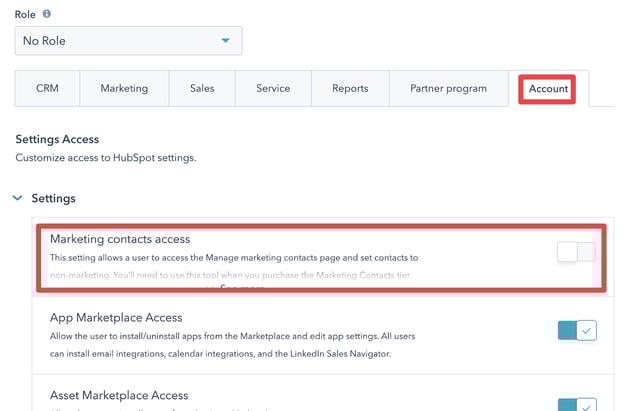The height and width of the screenshot is (411, 624).
Task: Select the Sales tab
Action: click(202, 89)
